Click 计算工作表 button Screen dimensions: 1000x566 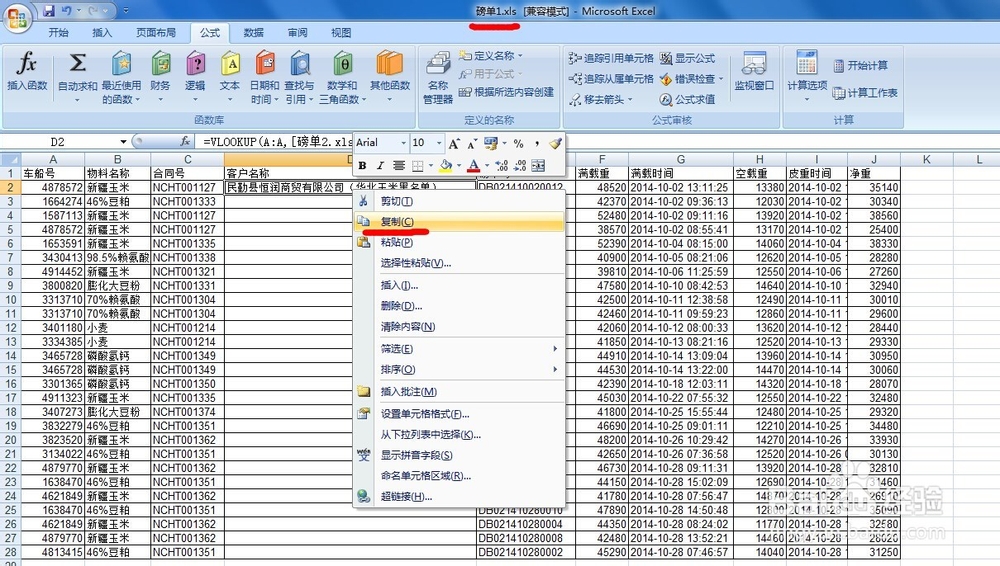pyautogui.click(x=865, y=93)
